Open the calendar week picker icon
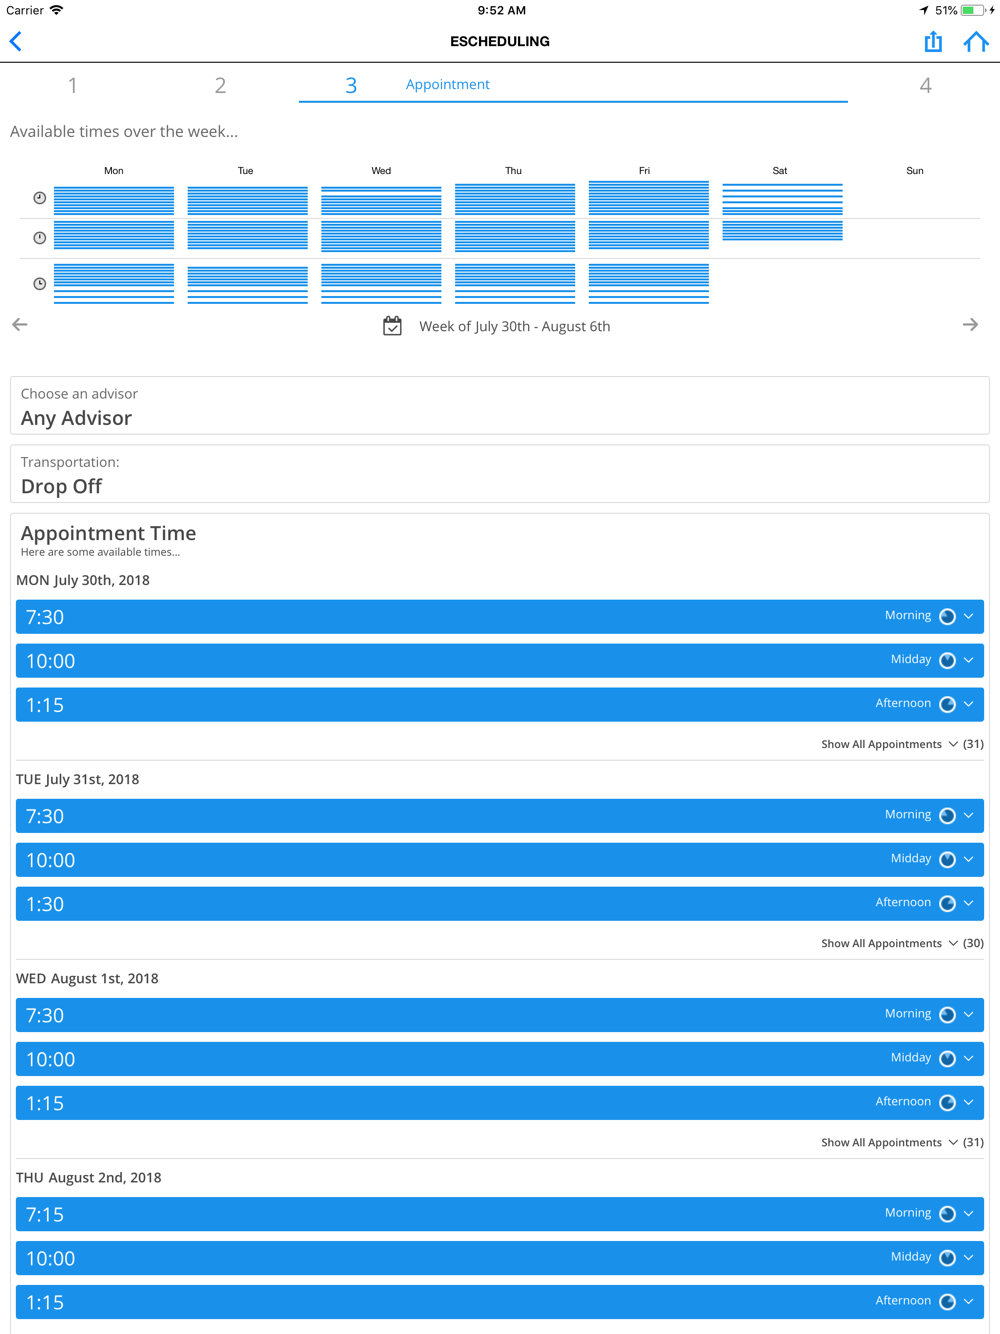 click(x=392, y=326)
